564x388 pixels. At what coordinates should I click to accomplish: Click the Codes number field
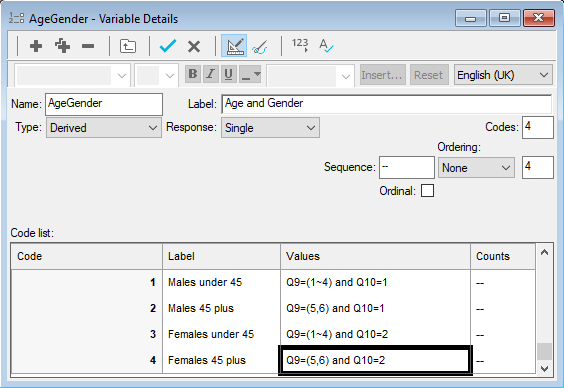pos(537,127)
